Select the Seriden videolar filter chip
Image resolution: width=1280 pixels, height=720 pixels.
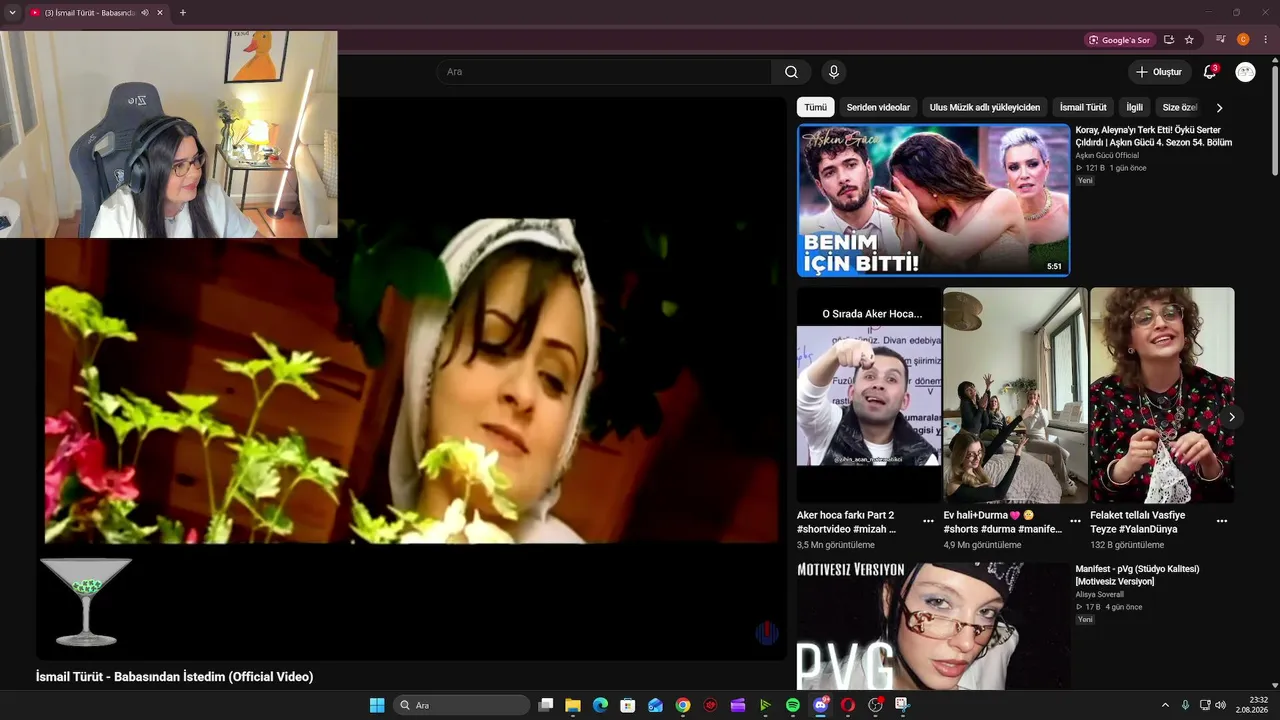tap(878, 107)
